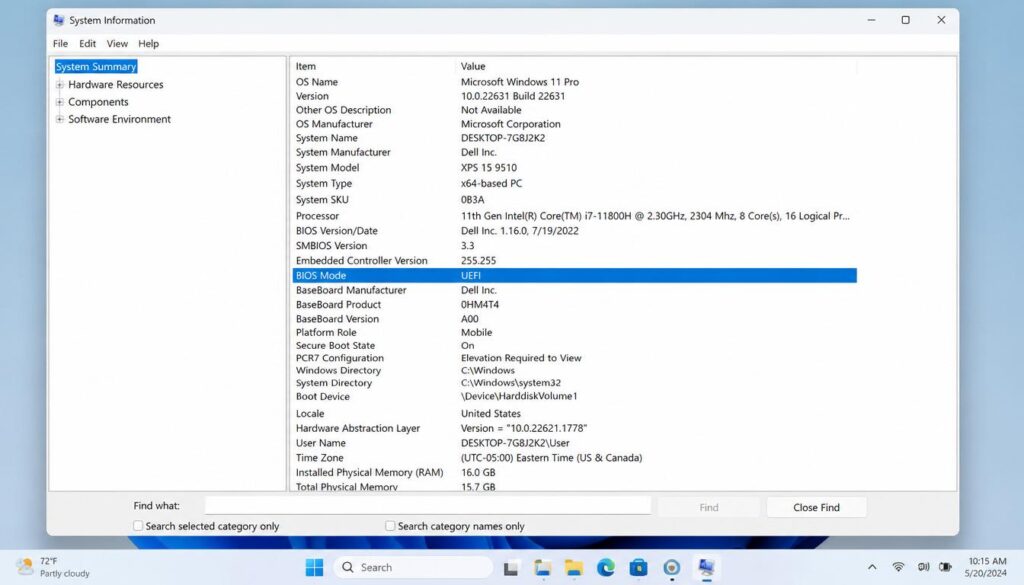The height and width of the screenshot is (585, 1024).
Task: Select the Windows Directory row
Action: 575,370
